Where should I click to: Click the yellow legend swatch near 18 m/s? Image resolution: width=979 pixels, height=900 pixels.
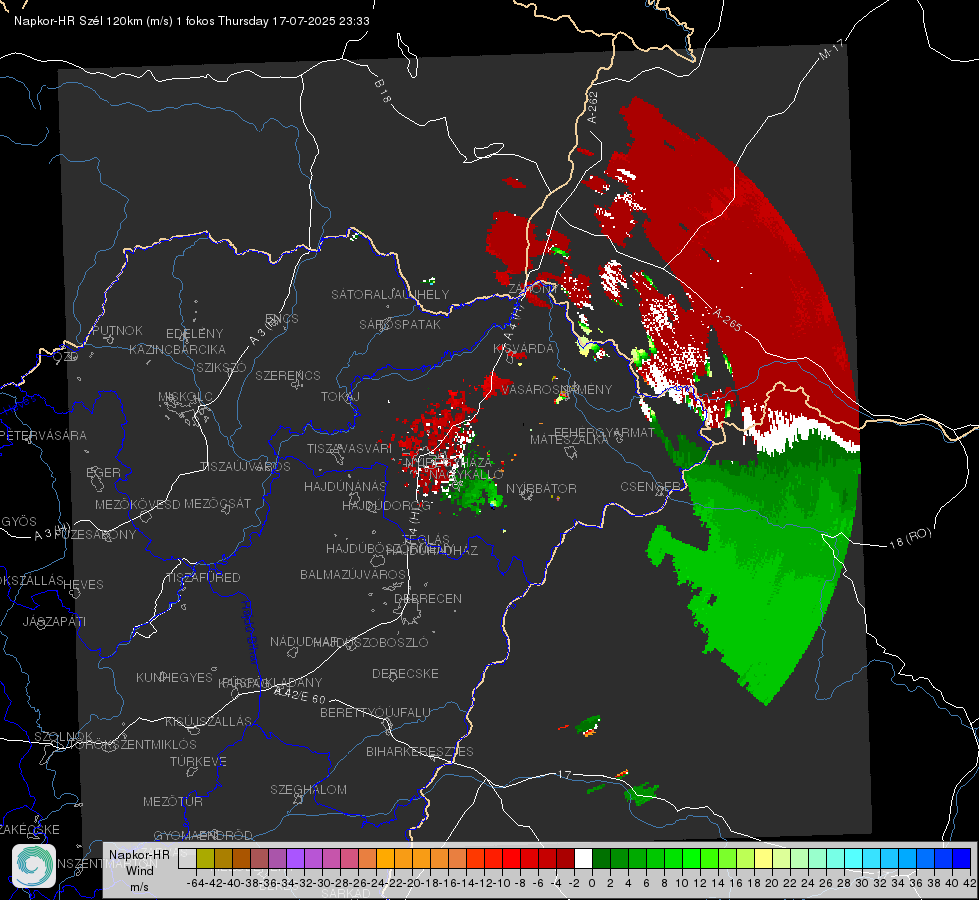point(763,858)
